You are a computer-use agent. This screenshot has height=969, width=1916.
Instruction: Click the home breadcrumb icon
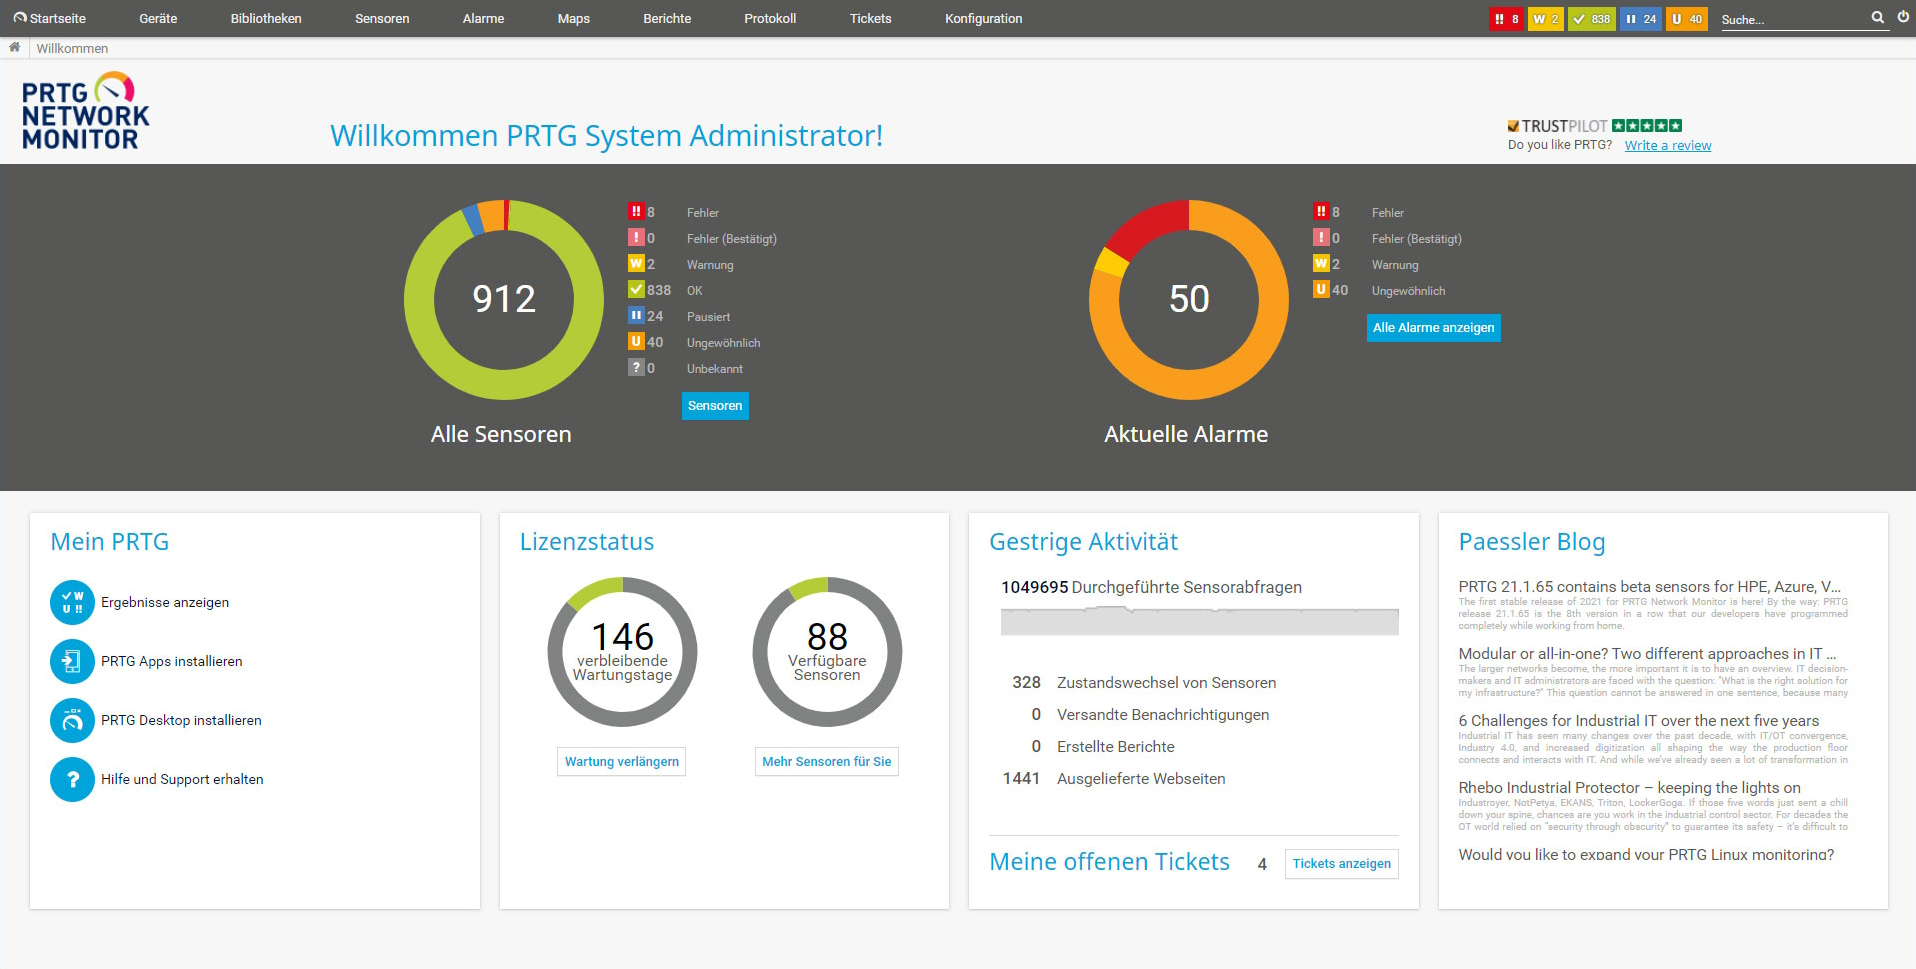click(x=14, y=47)
